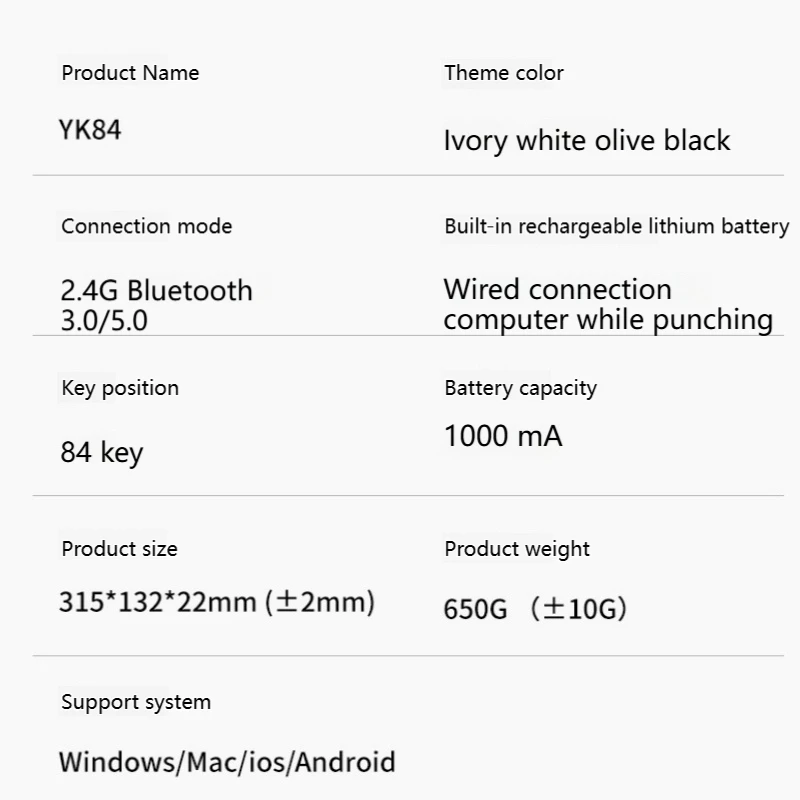The width and height of the screenshot is (800, 800).
Task: Select "Ivory white olive black" text
Action: click(587, 141)
